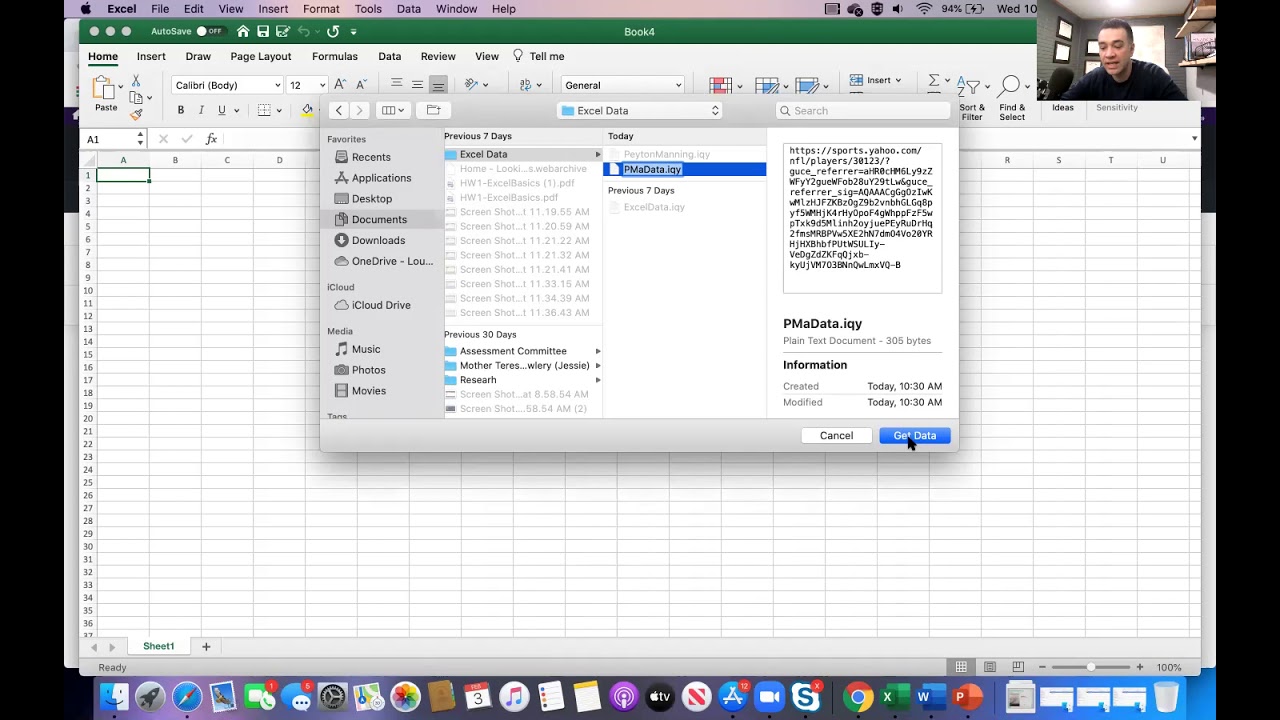Open the Tools menu in the menu bar
Viewport: 1280px width, 720px height.
click(x=368, y=9)
